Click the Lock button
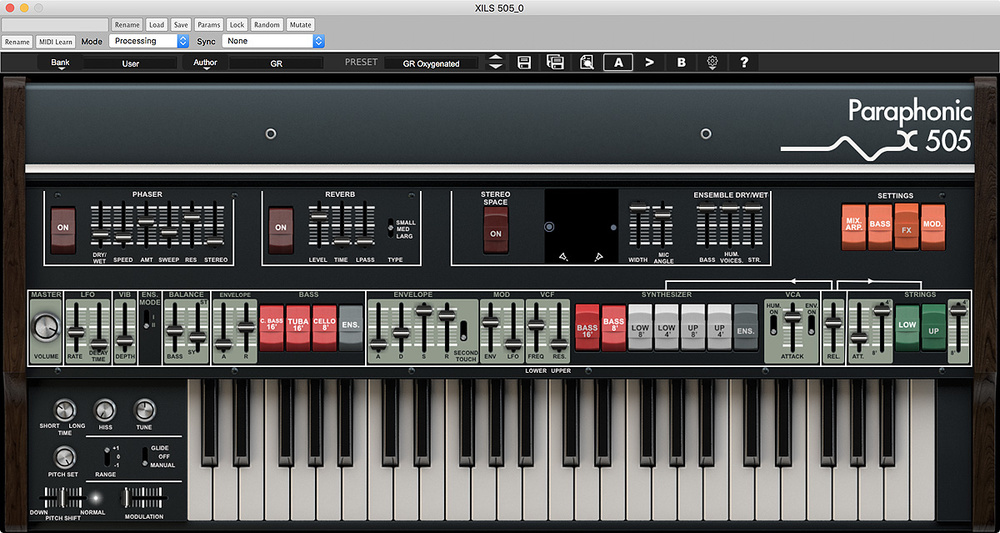The height and width of the screenshot is (533, 1000). pyautogui.click(x=237, y=25)
